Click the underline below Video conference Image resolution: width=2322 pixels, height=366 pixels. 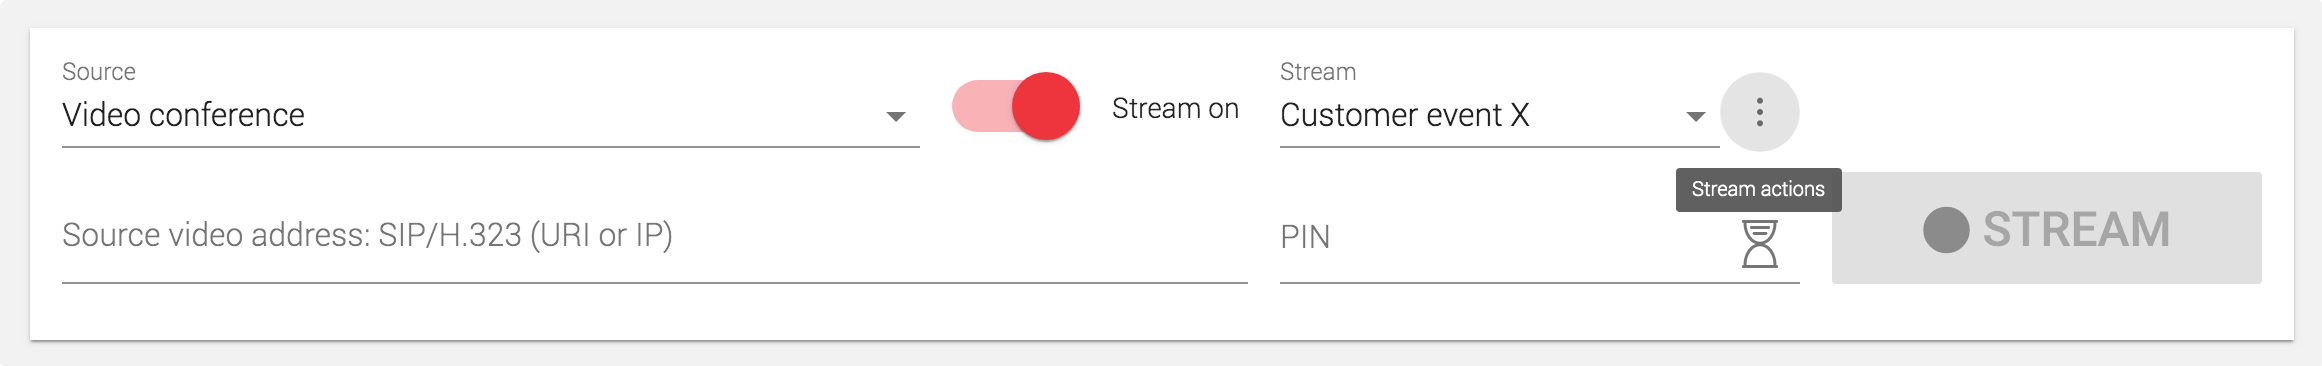[x=490, y=147]
